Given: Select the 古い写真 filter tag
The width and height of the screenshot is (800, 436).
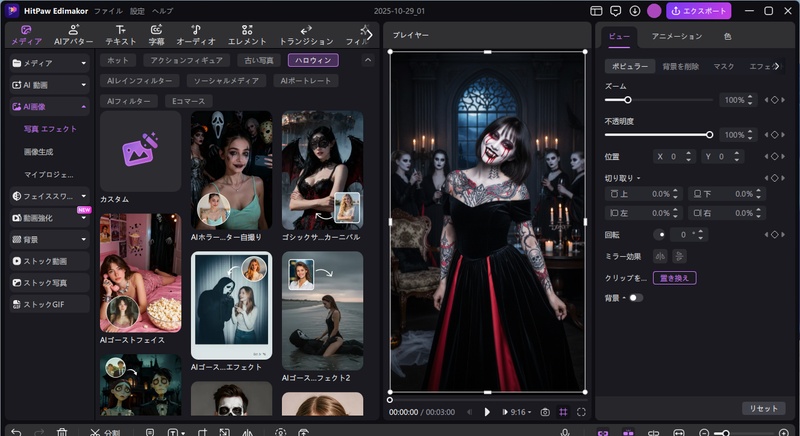Looking at the screenshot, I should (259, 60).
